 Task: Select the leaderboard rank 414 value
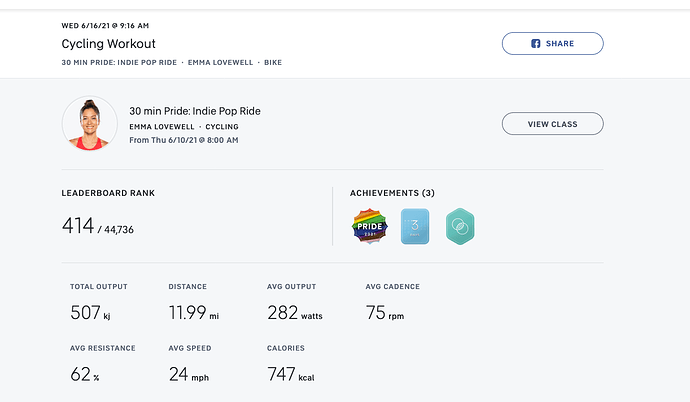click(x=78, y=227)
